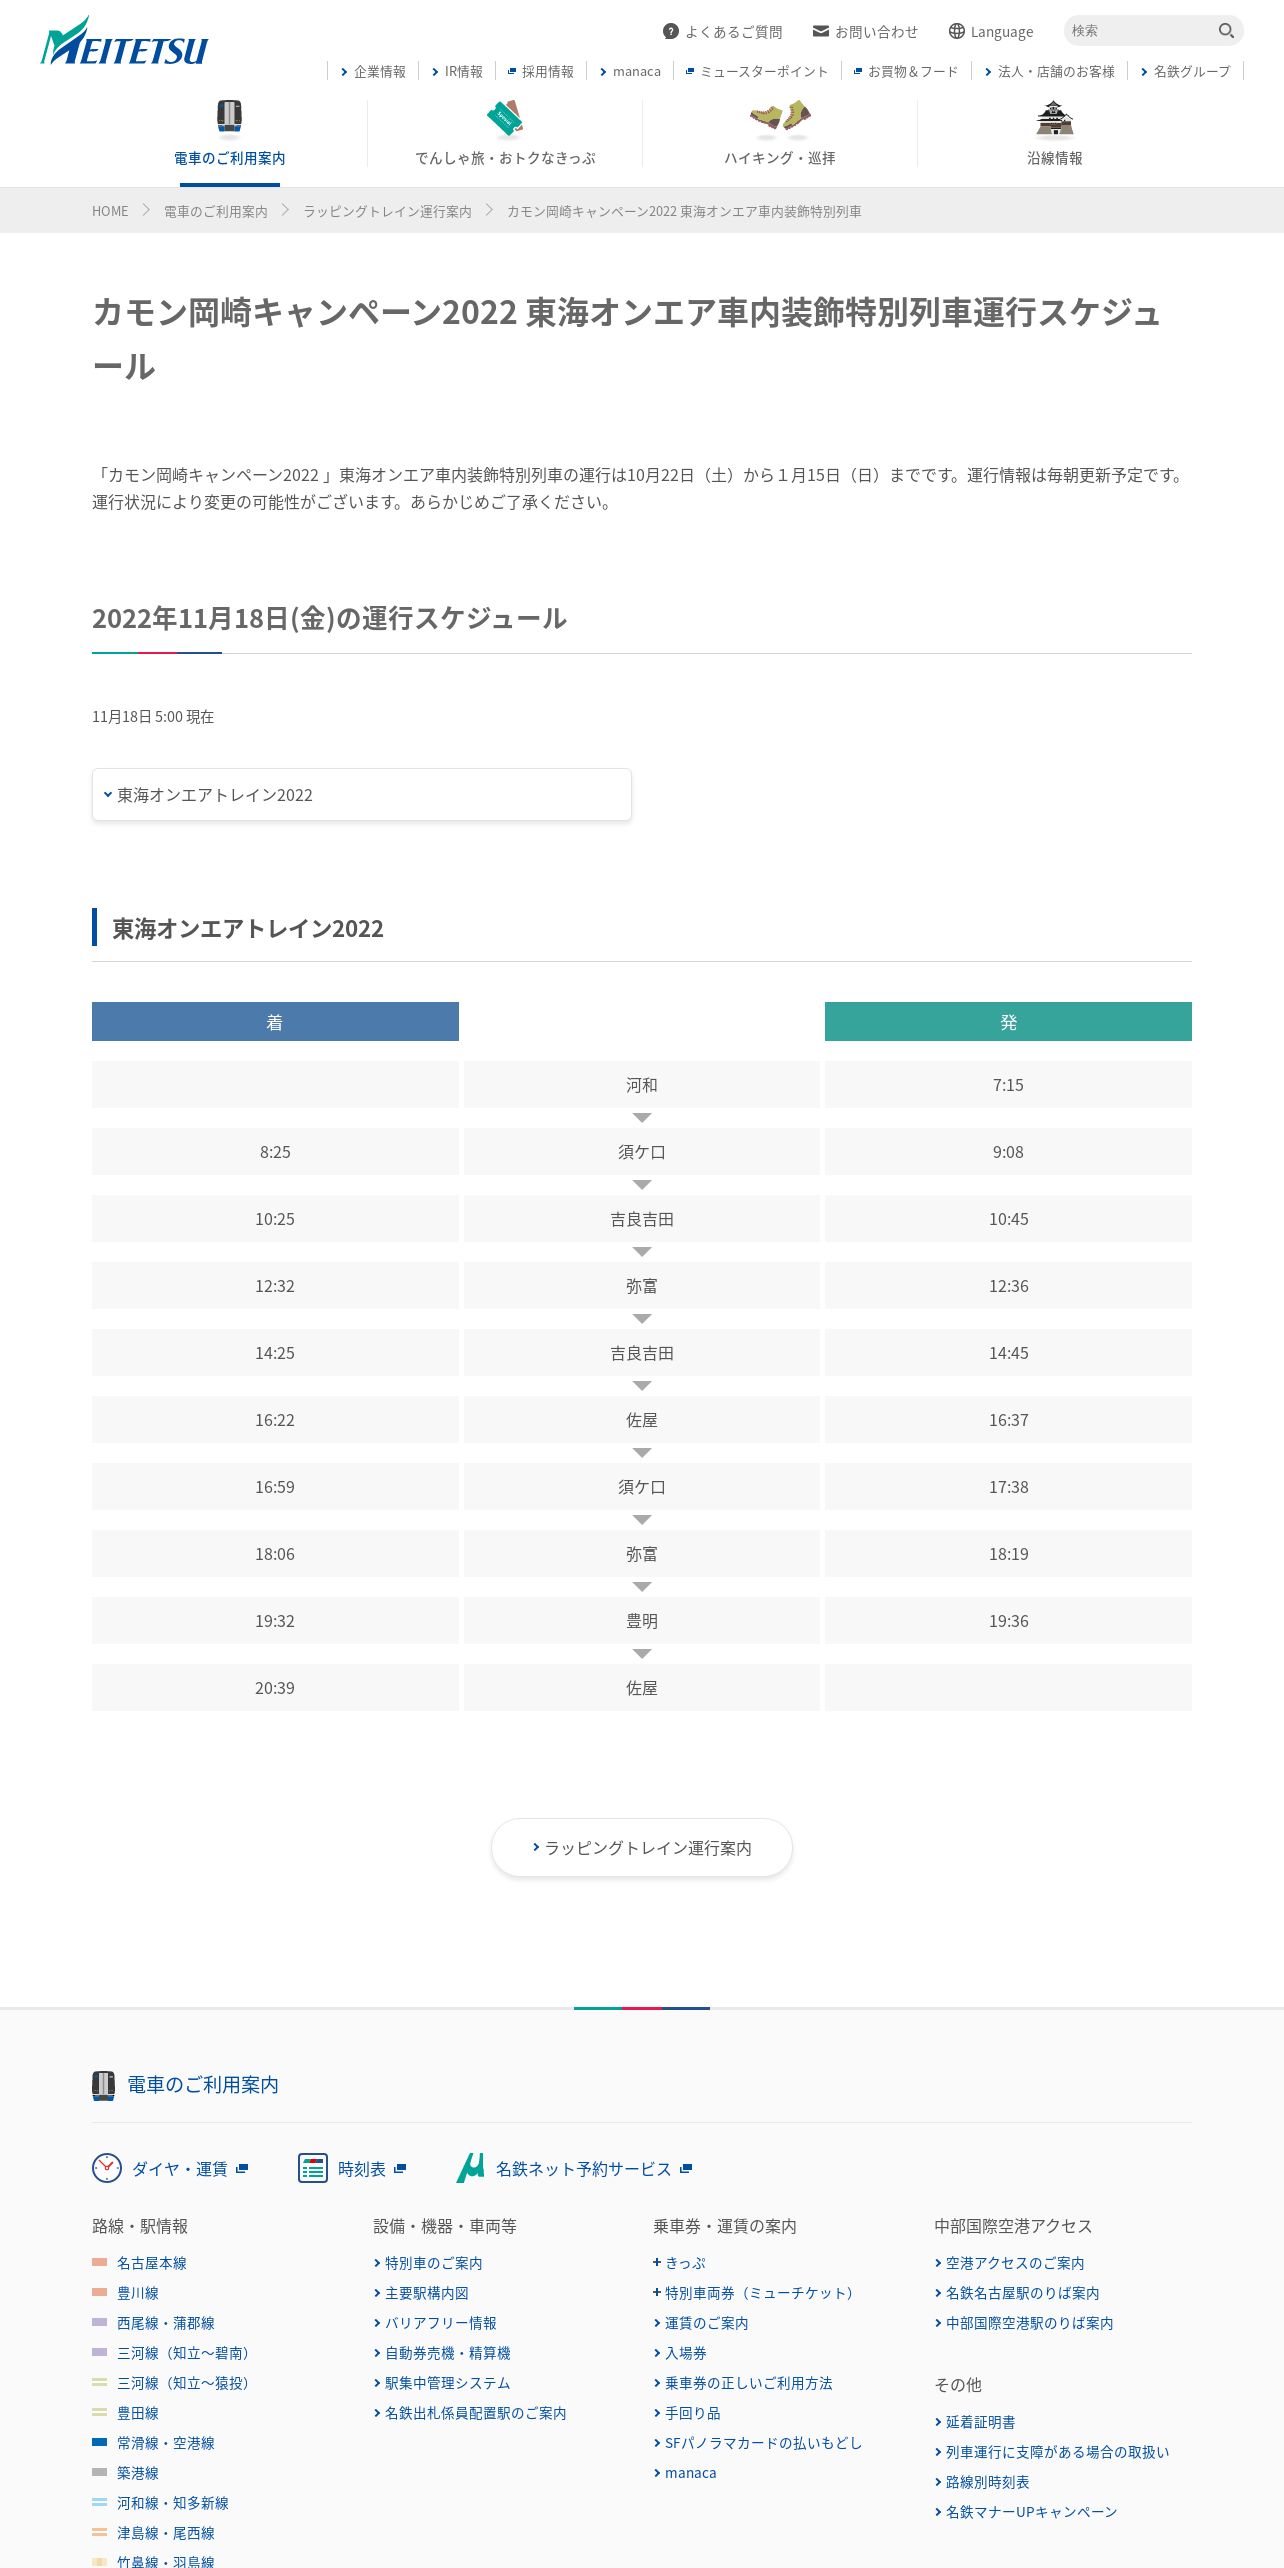This screenshot has width=1284, height=2568.
Task: Open the 時刻表 timetable icon link
Action: point(352,2168)
